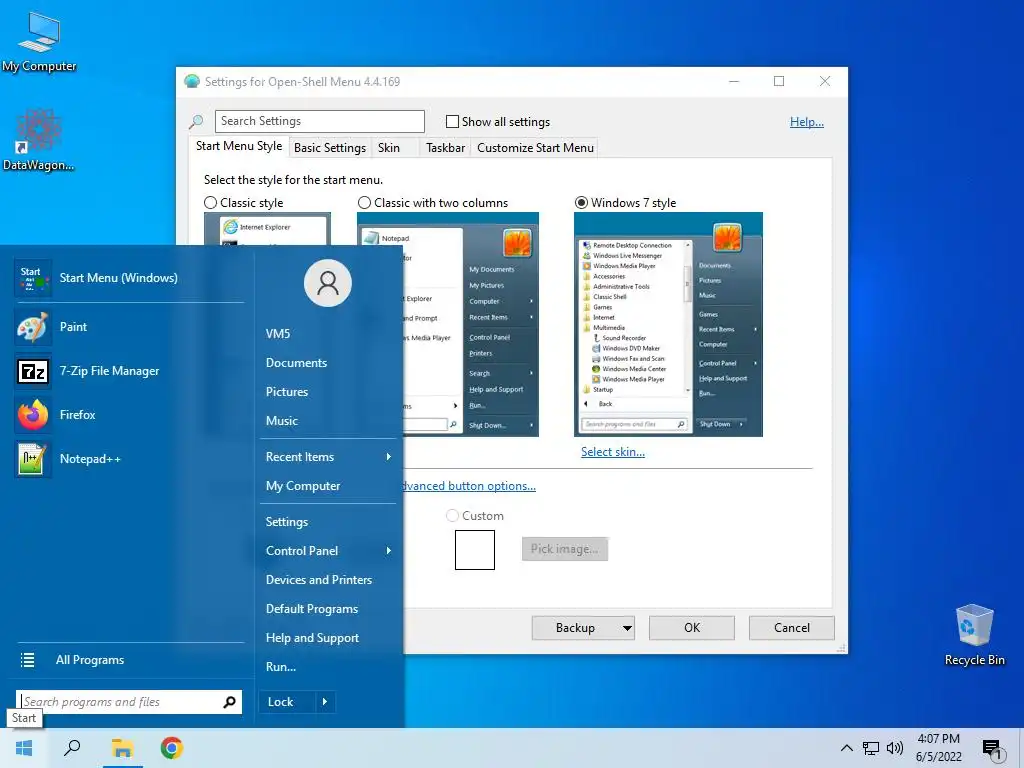The height and width of the screenshot is (768, 1024).
Task: Click the taskbar clock showing 4:07 PM
Action: 938,748
